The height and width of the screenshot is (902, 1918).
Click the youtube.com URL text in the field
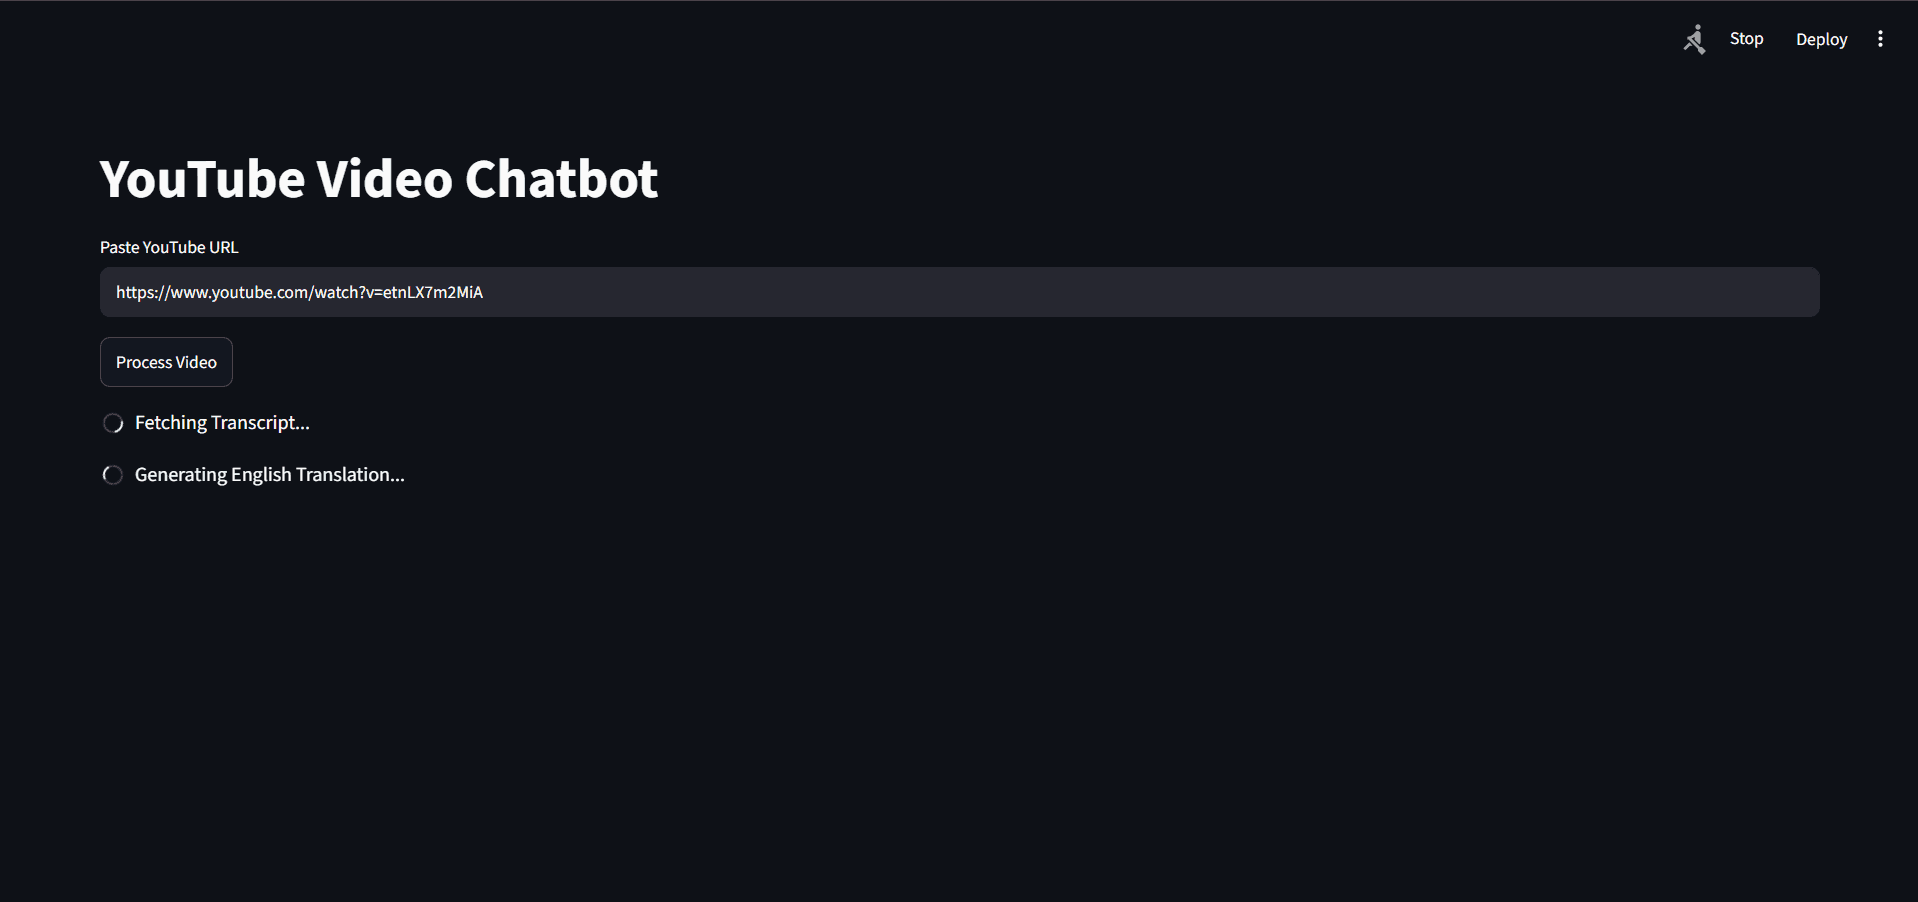[x=299, y=292]
